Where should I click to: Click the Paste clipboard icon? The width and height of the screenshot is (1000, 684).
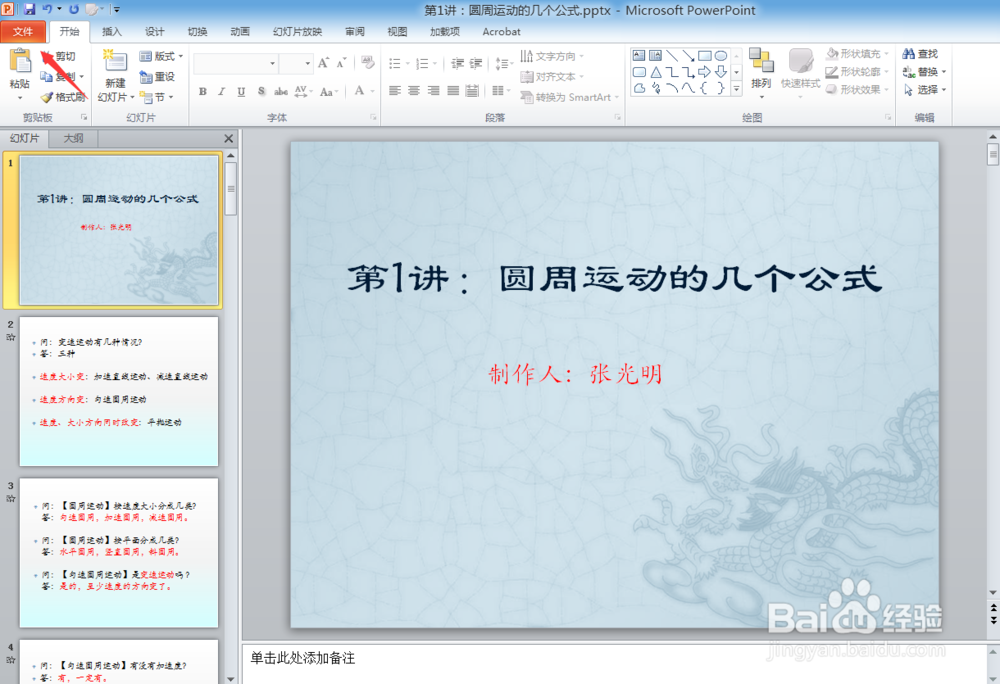click(x=20, y=62)
